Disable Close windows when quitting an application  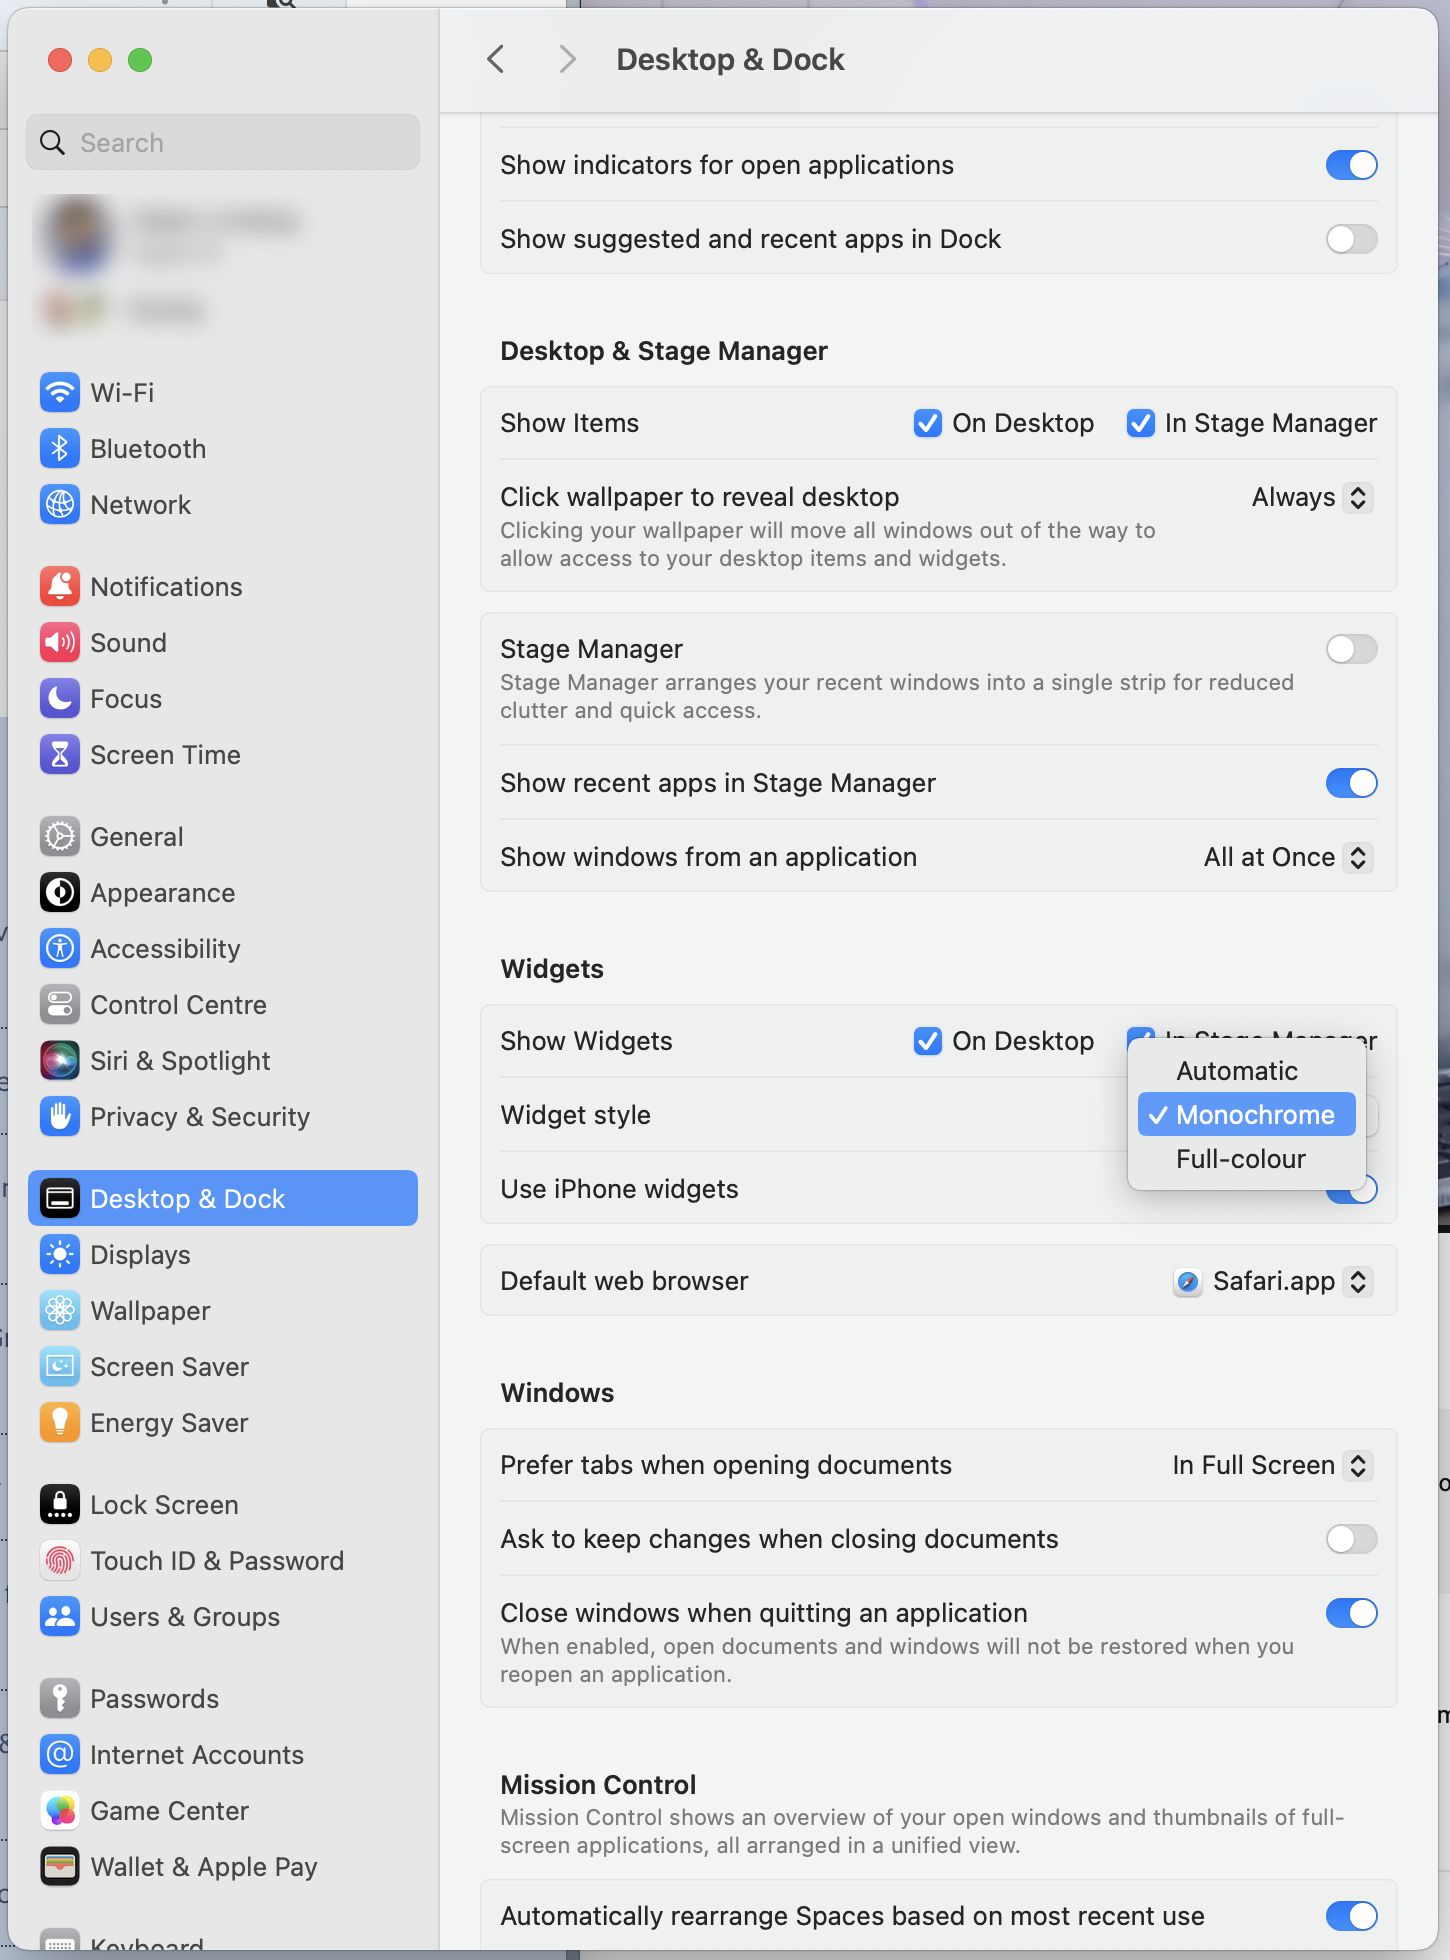(1351, 1613)
